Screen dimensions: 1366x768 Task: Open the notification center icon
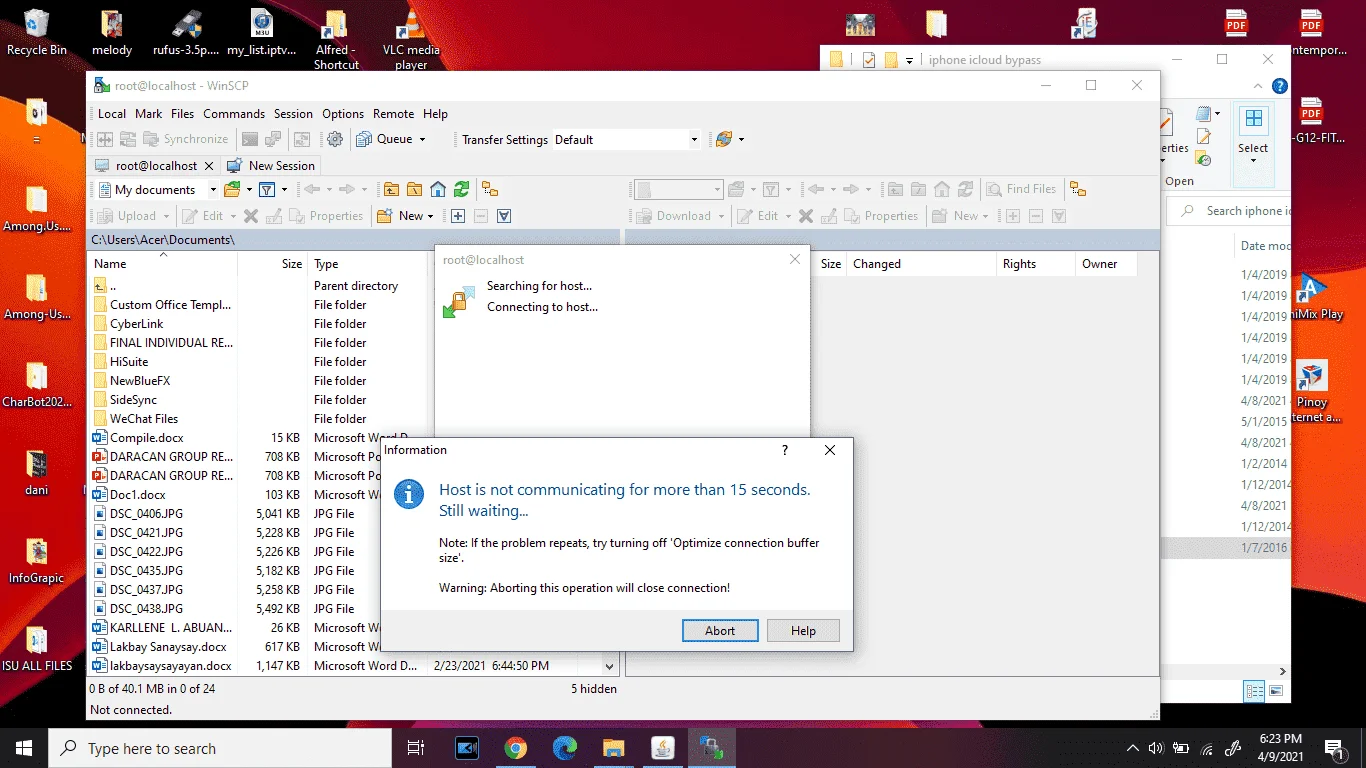pos(1334,748)
